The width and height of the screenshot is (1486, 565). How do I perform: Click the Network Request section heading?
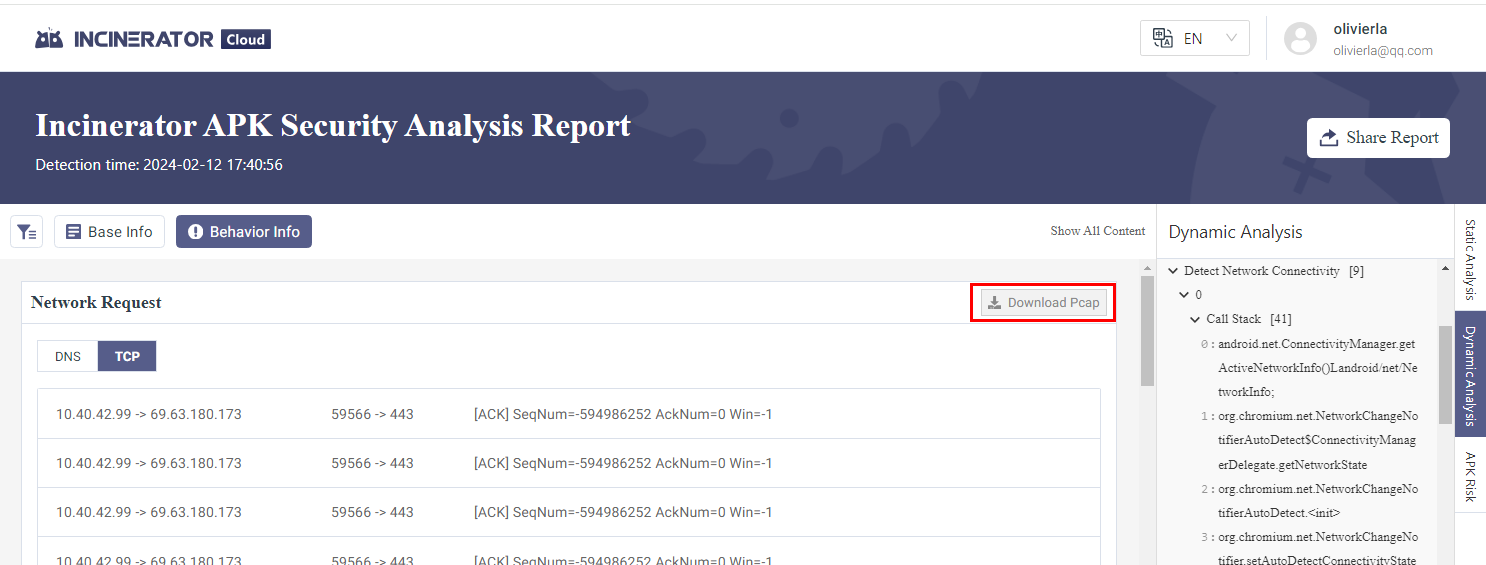96,302
